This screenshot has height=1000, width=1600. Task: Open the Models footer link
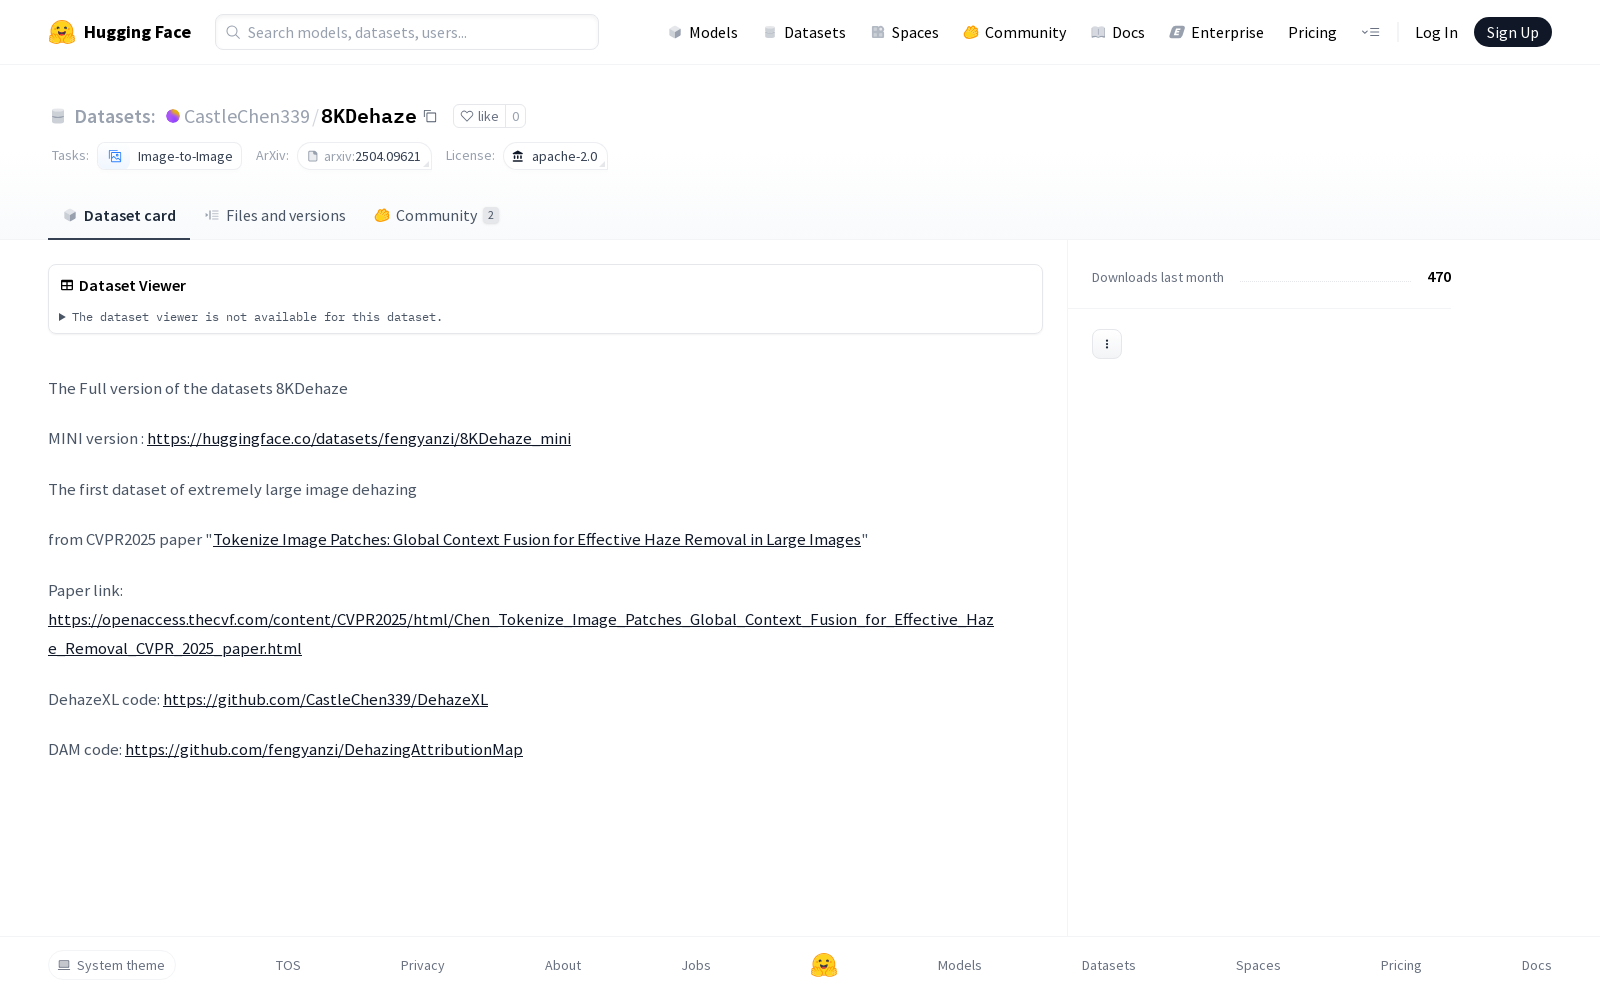960,965
